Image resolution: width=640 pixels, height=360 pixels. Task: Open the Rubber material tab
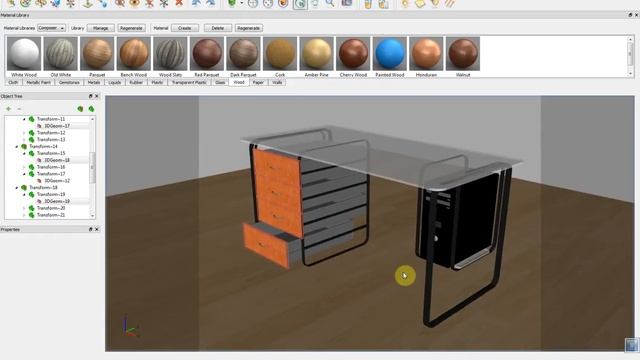[136, 82]
